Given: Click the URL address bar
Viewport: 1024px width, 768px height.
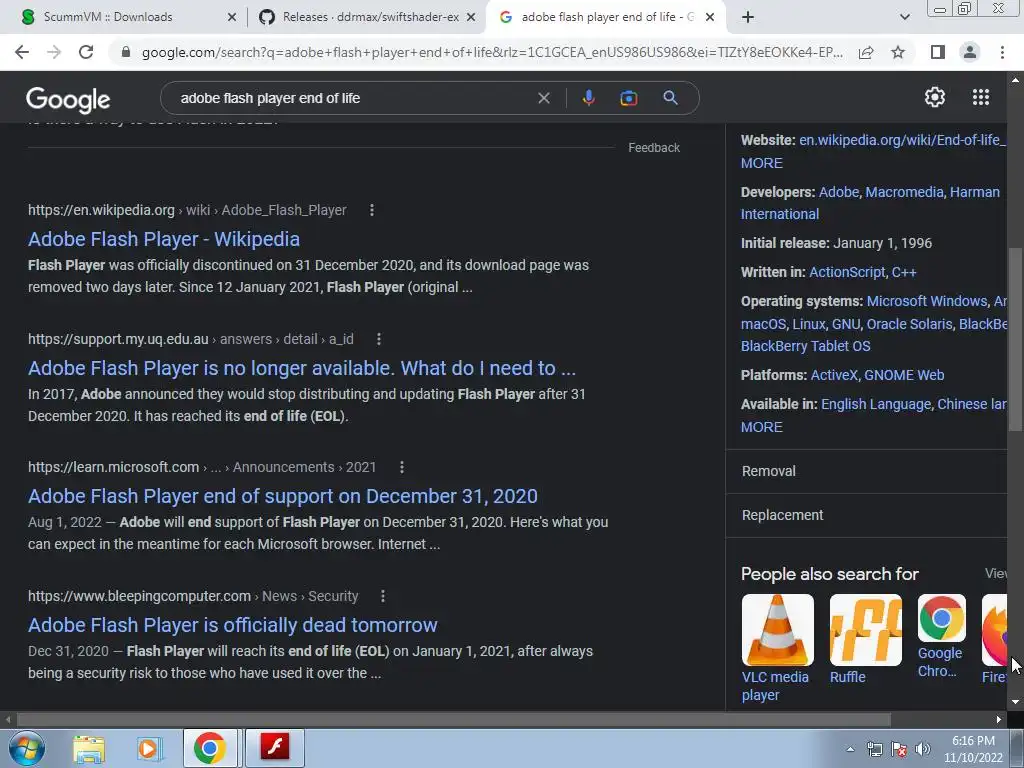Looking at the screenshot, I should tap(492, 52).
